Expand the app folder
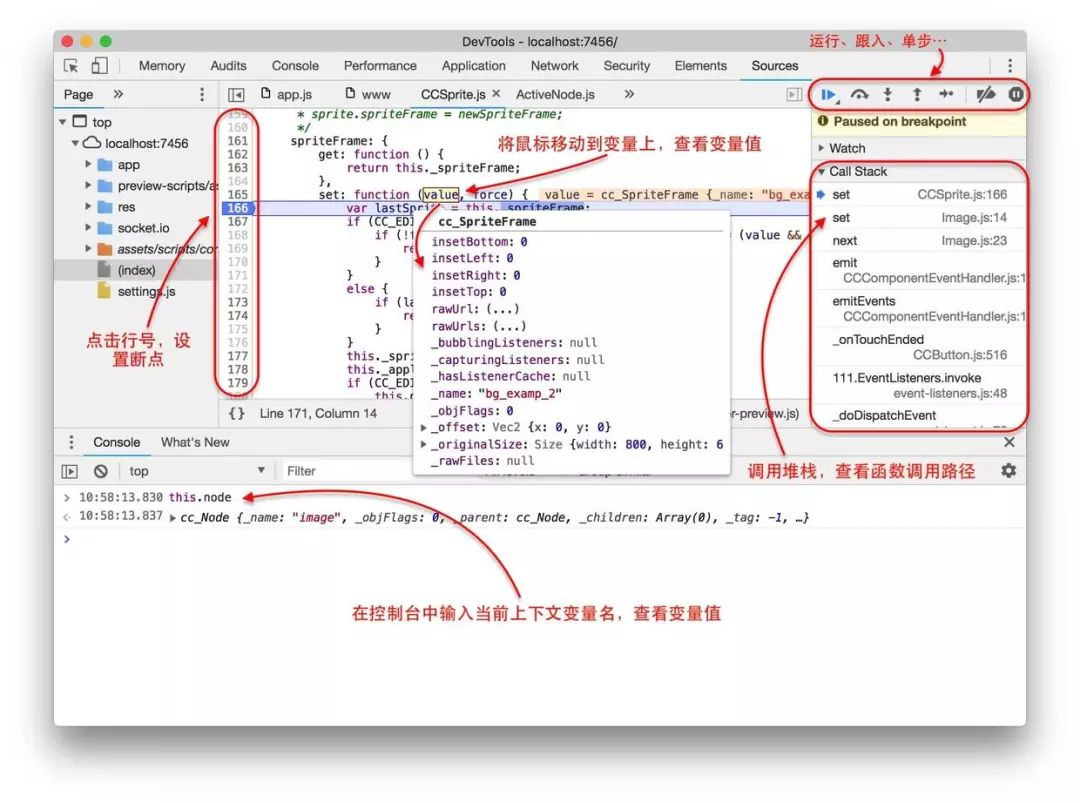Viewport: 1080px width, 803px height. (x=88, y=165)
